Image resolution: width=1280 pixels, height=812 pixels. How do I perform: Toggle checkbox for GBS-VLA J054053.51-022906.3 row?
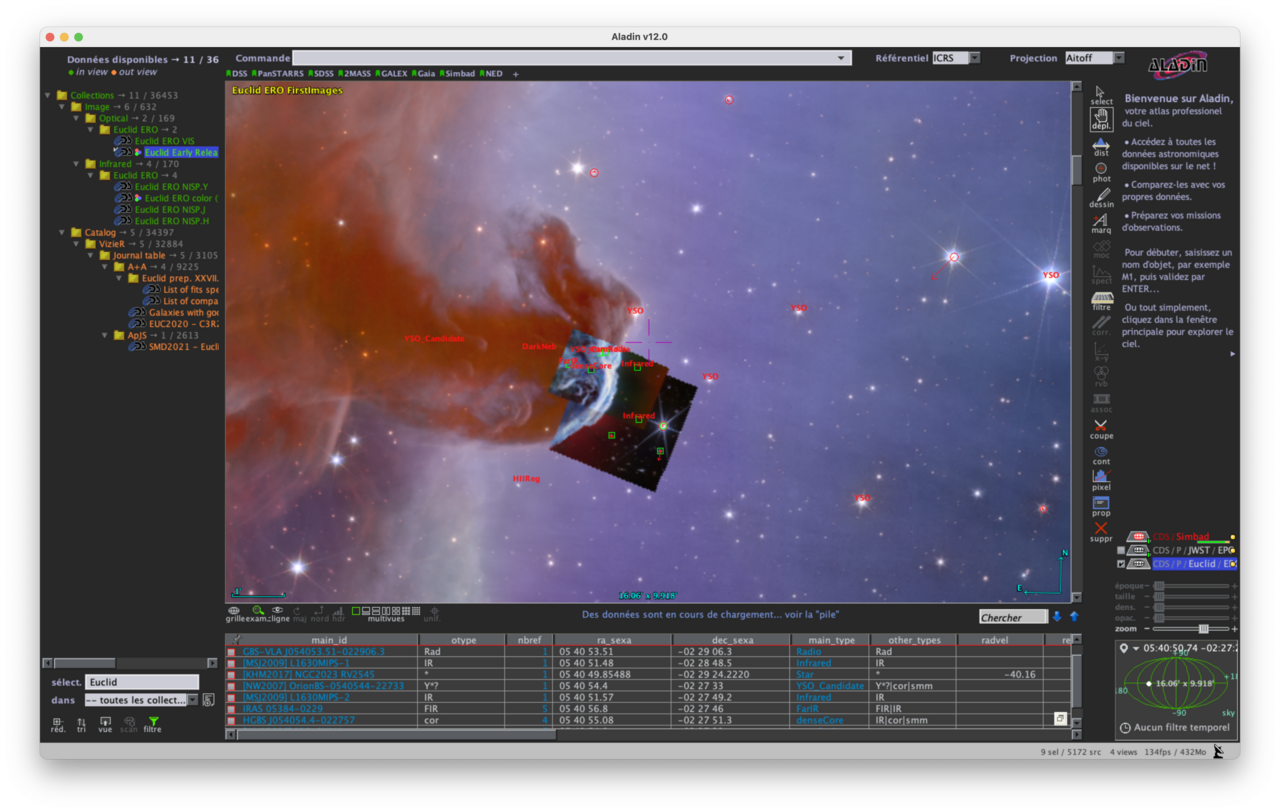point(232,652)
